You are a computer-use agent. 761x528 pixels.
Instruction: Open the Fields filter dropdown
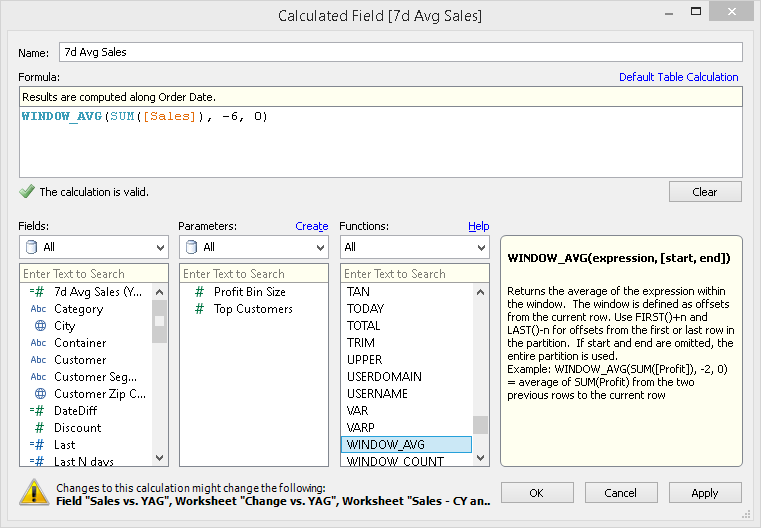point(93,247)
